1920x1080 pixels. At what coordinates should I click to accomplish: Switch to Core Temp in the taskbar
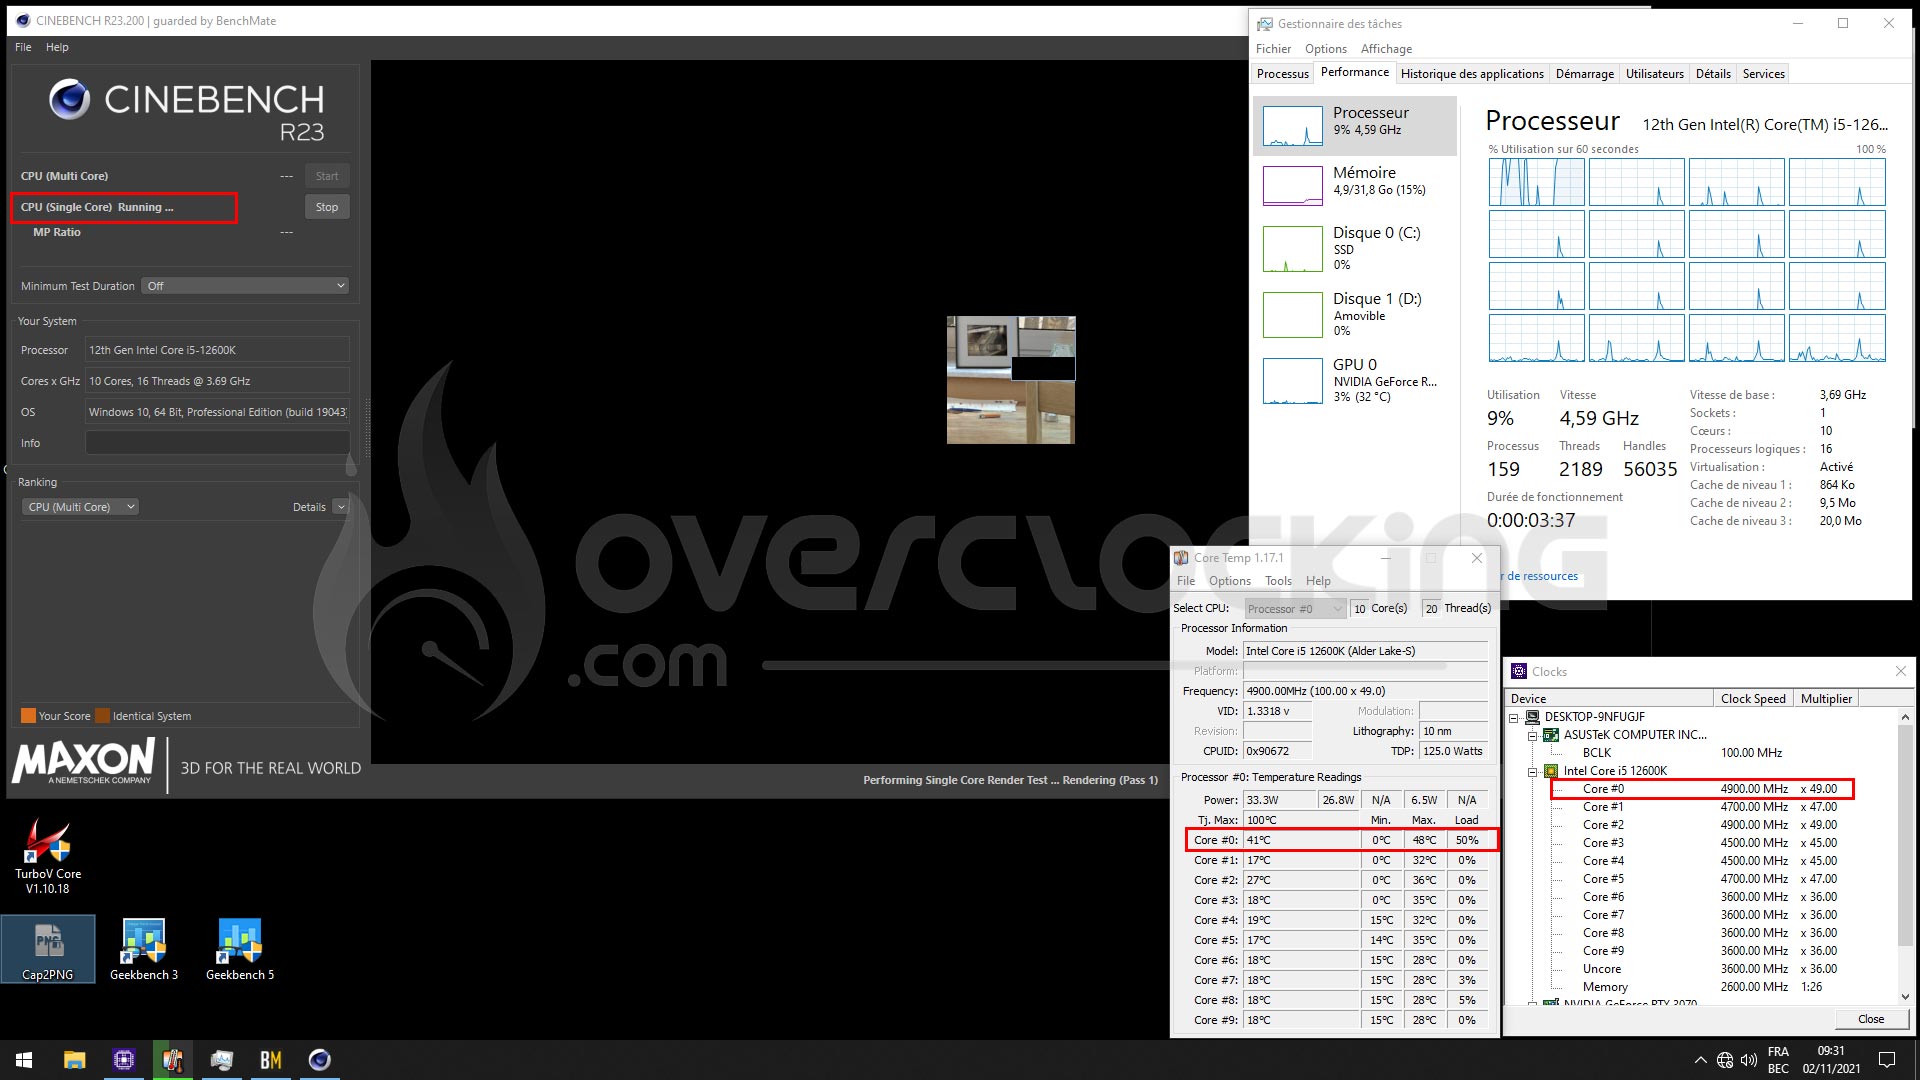(x=173, y=1060)
